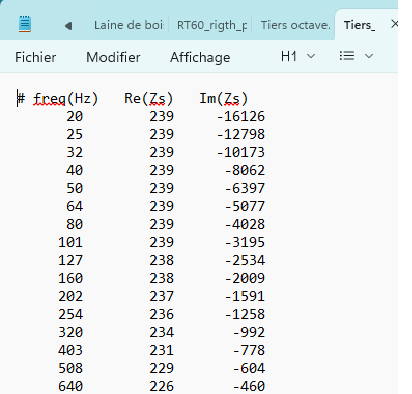Image resolution: width=412 pixels, height=394 pixels.
Task: Click the frequency value 508
Action: coord(70,368)
